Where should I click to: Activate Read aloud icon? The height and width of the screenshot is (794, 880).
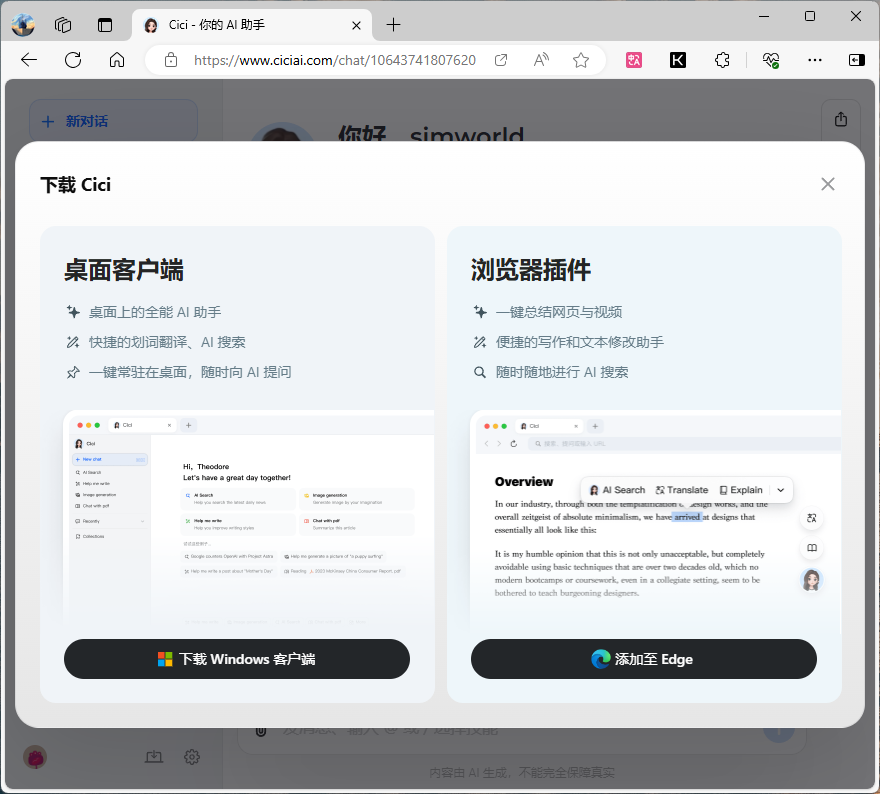point(541,60)
